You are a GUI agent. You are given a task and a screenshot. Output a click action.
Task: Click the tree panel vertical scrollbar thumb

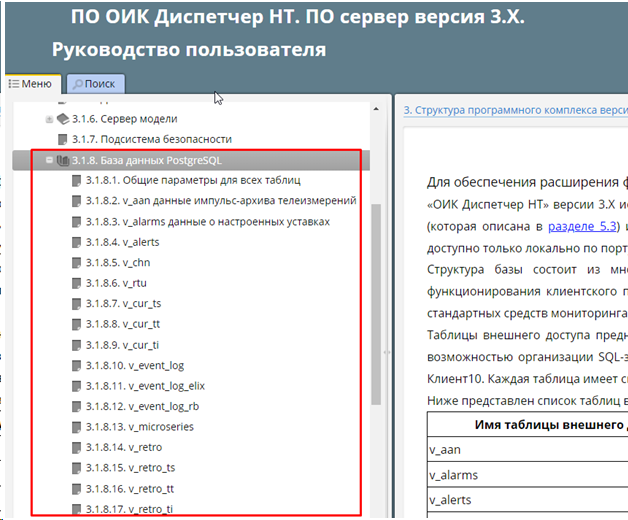(376, 305)
